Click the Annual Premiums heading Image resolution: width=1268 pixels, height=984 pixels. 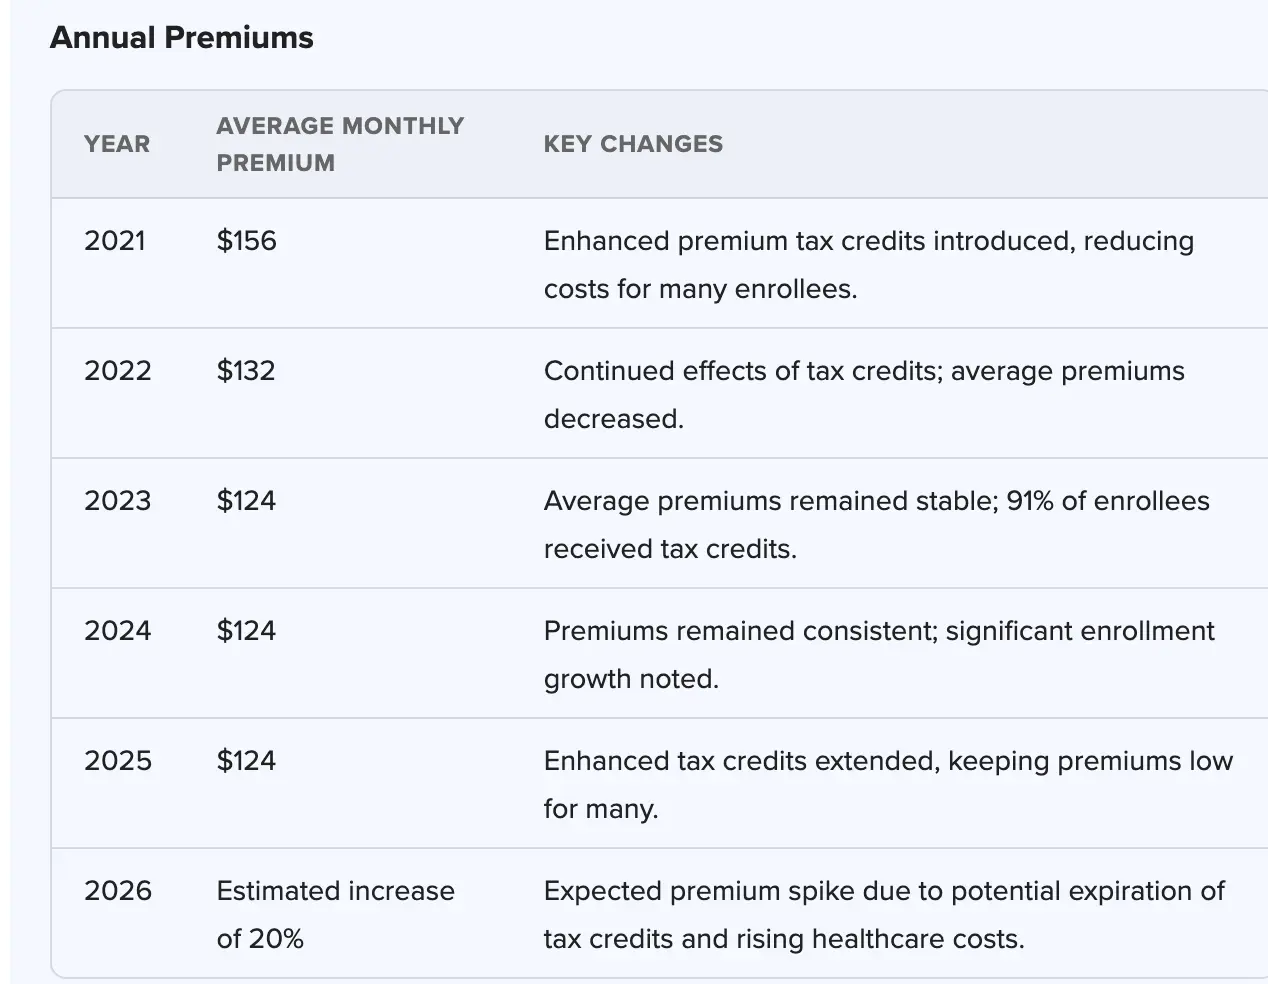click(x=181, y=38)
